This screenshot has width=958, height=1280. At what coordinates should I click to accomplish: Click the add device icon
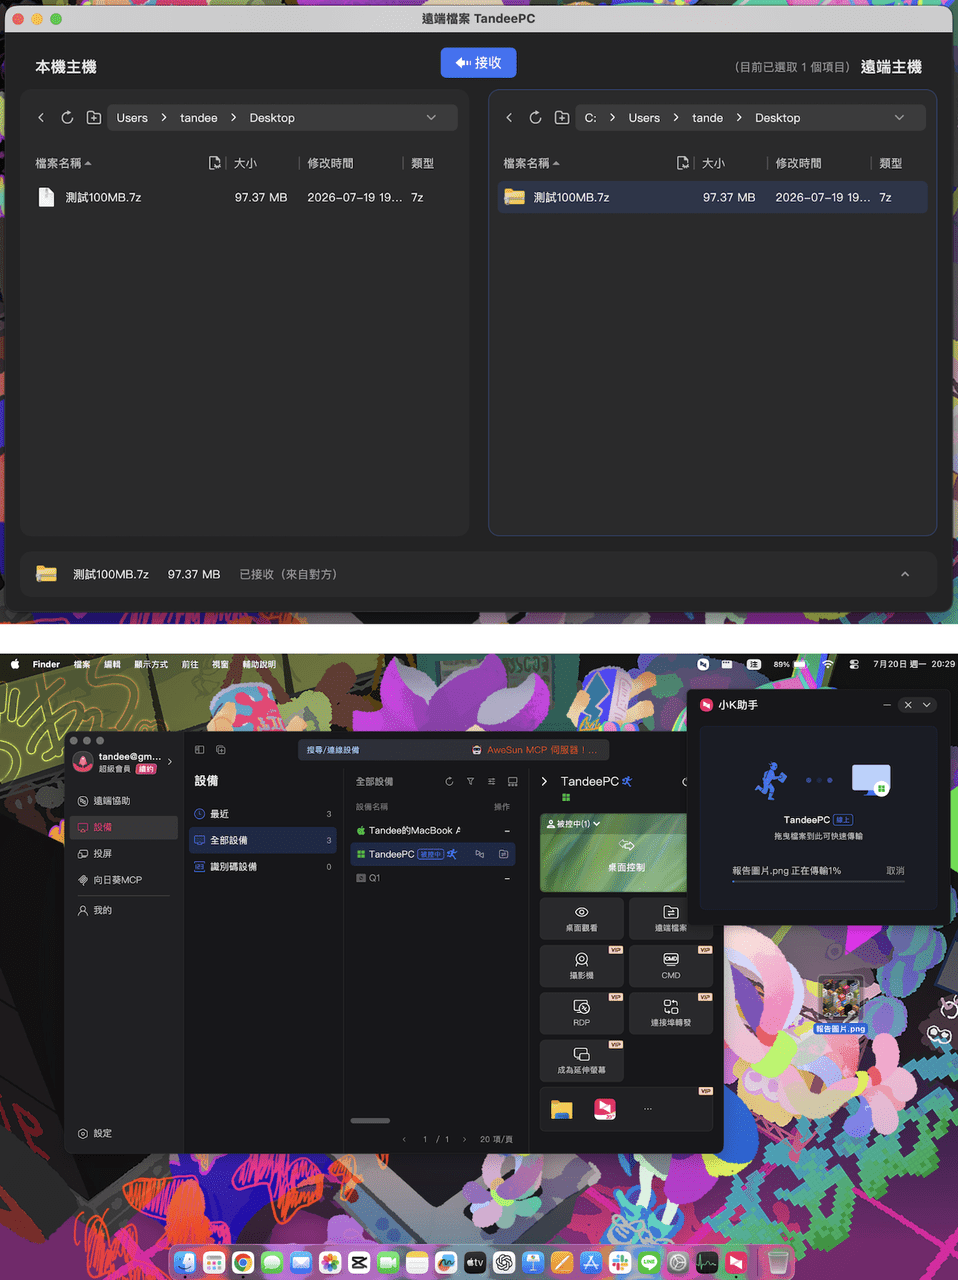221,749
